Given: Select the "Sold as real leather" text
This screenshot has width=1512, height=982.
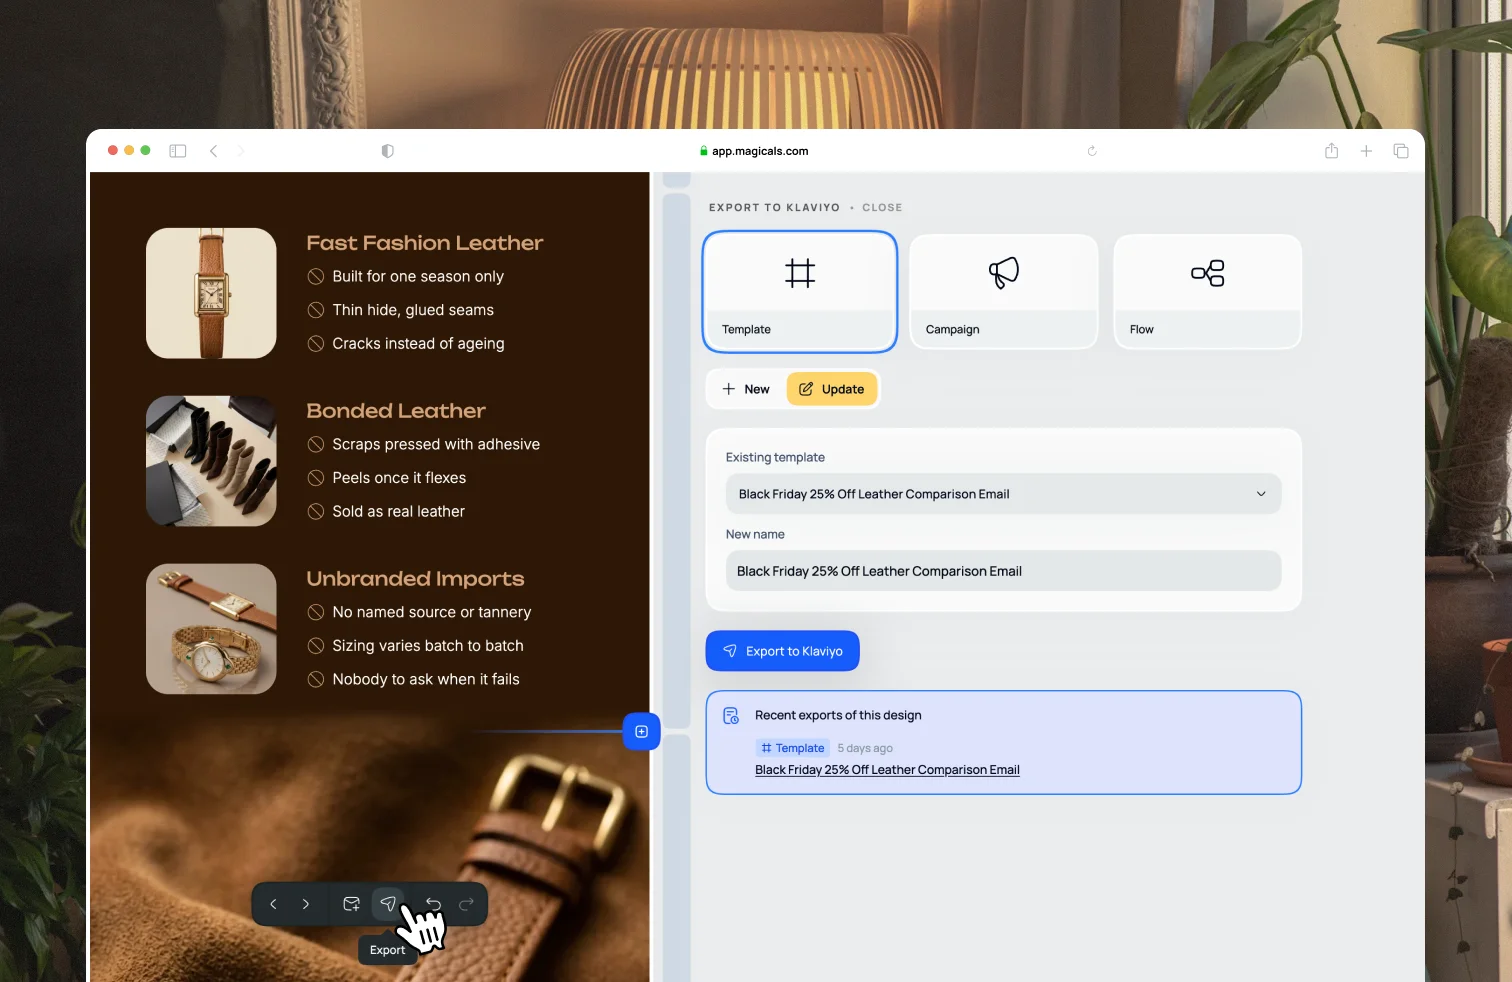Looking at the screenshot, I should tap(398, 512).
